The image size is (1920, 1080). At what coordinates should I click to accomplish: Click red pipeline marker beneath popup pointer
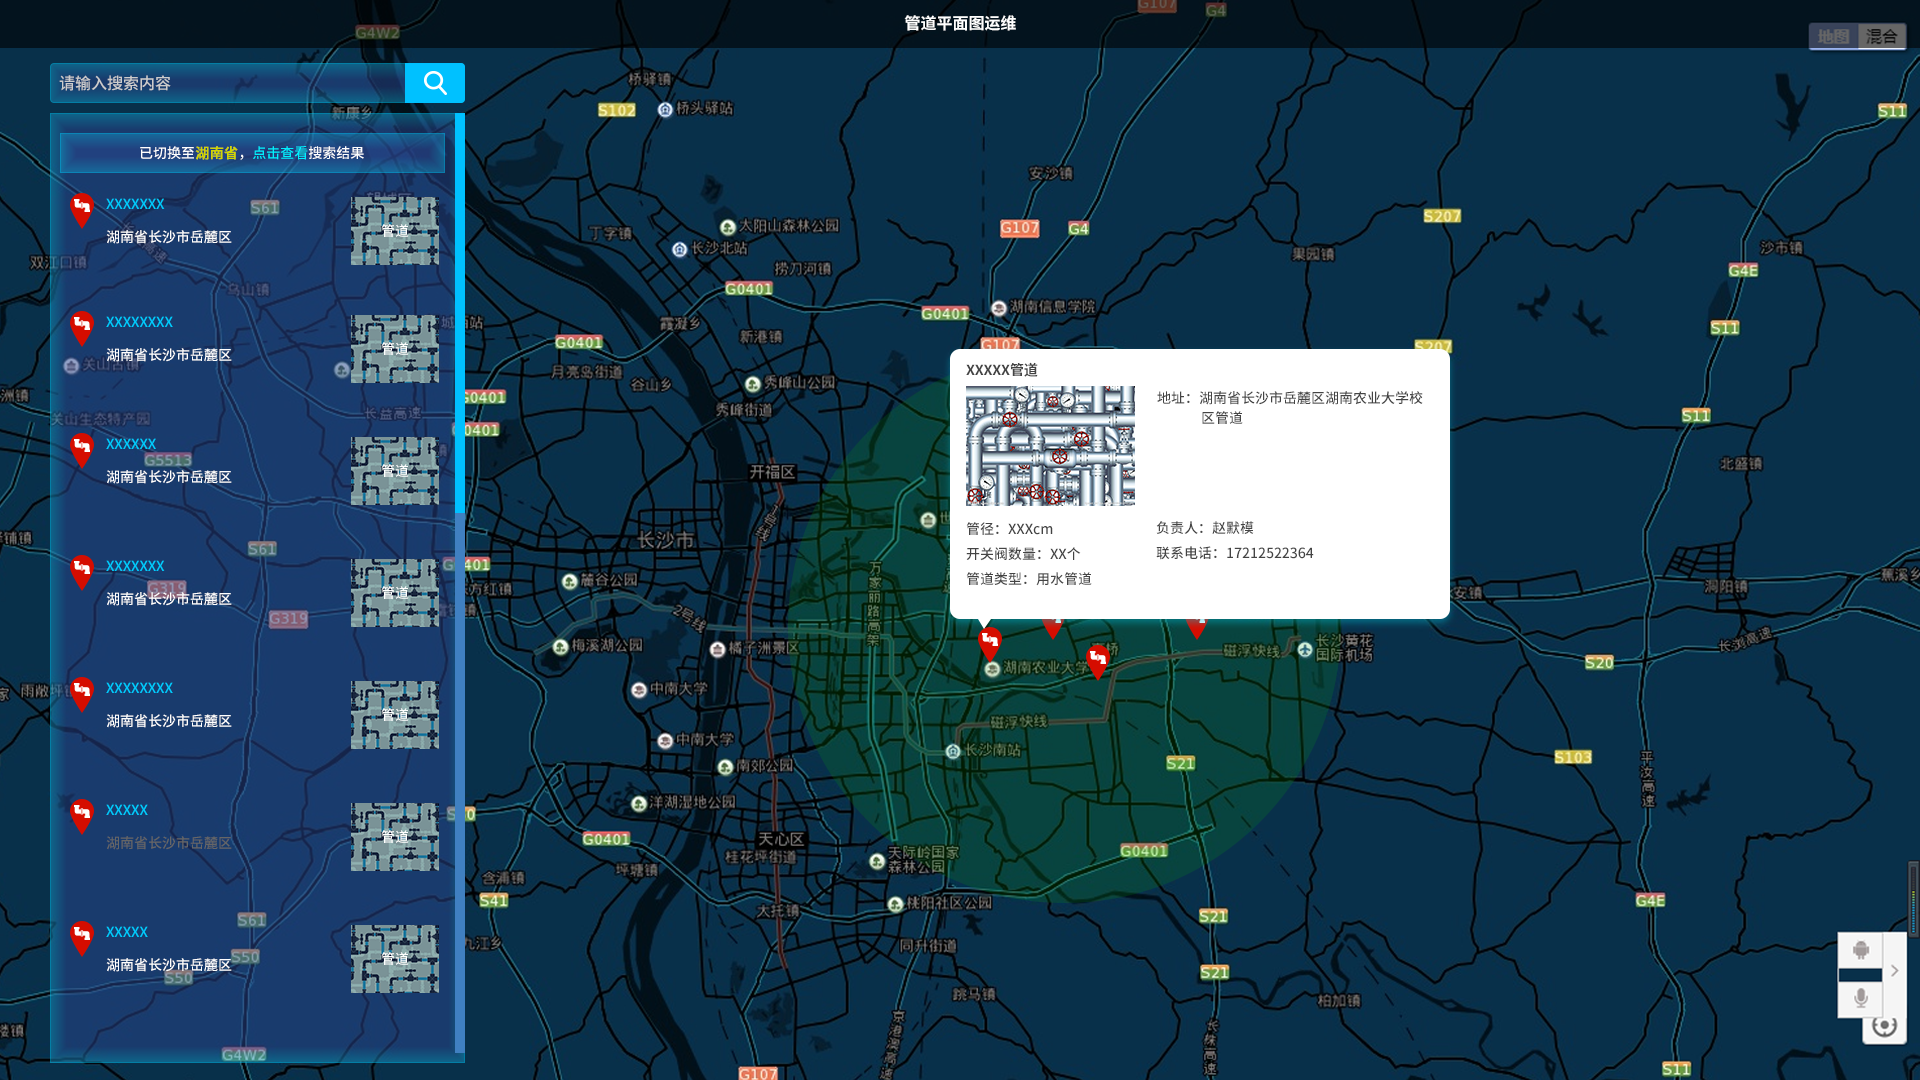coord(990,644)
